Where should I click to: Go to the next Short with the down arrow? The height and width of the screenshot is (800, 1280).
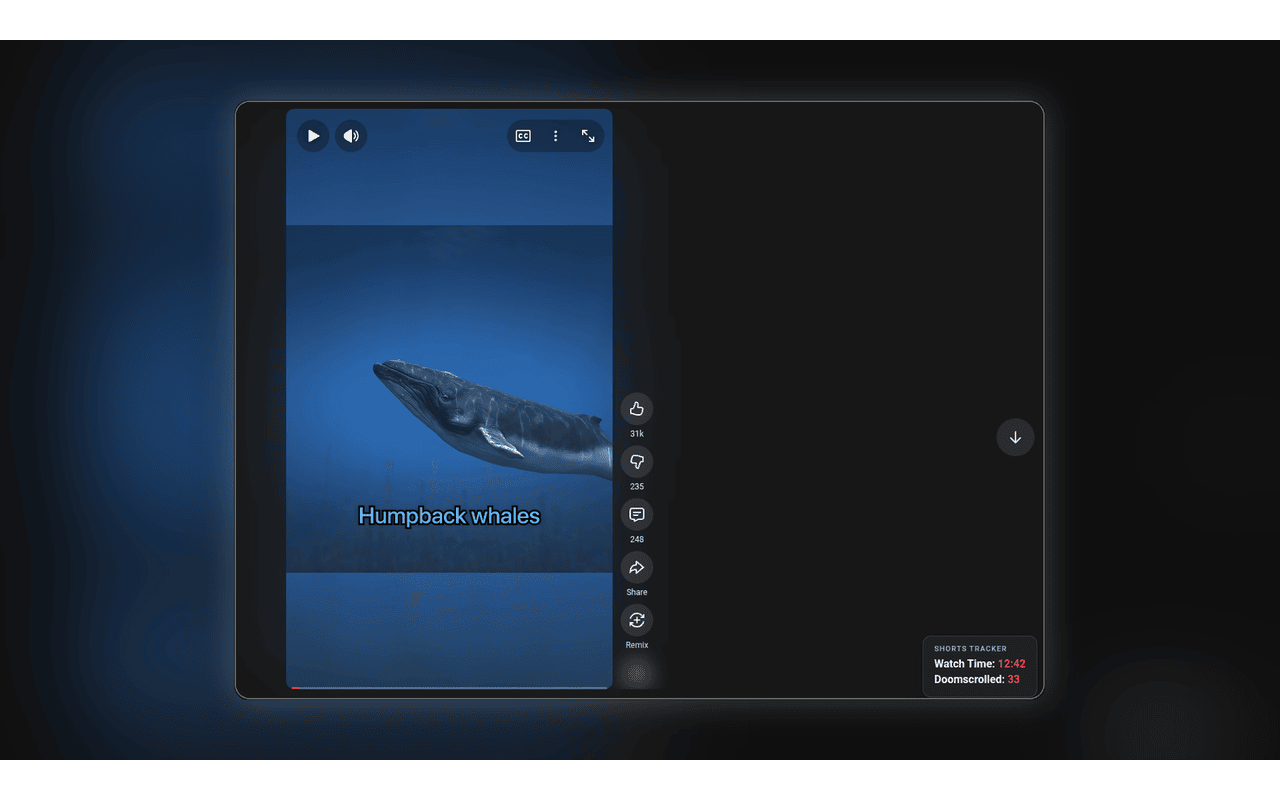[x=1015, y=437]
